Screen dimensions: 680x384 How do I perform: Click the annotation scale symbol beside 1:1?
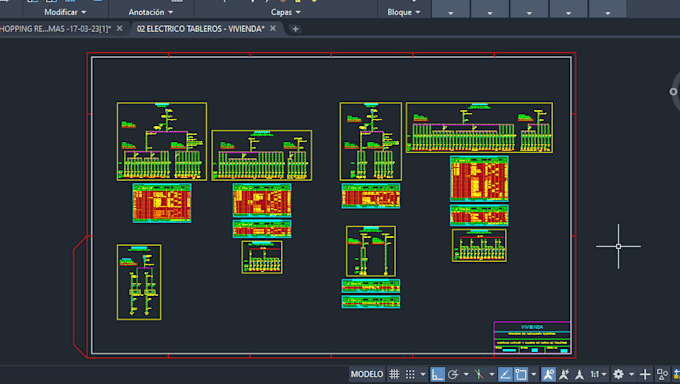[x=579, y=374]
